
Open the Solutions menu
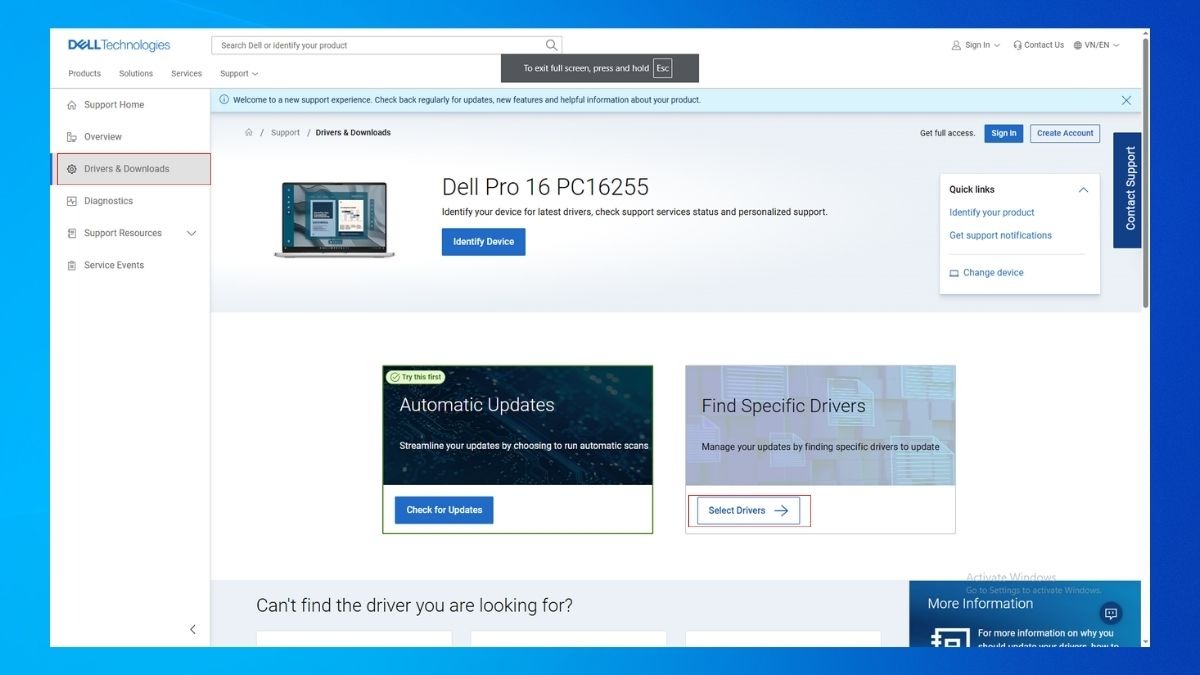136,73
